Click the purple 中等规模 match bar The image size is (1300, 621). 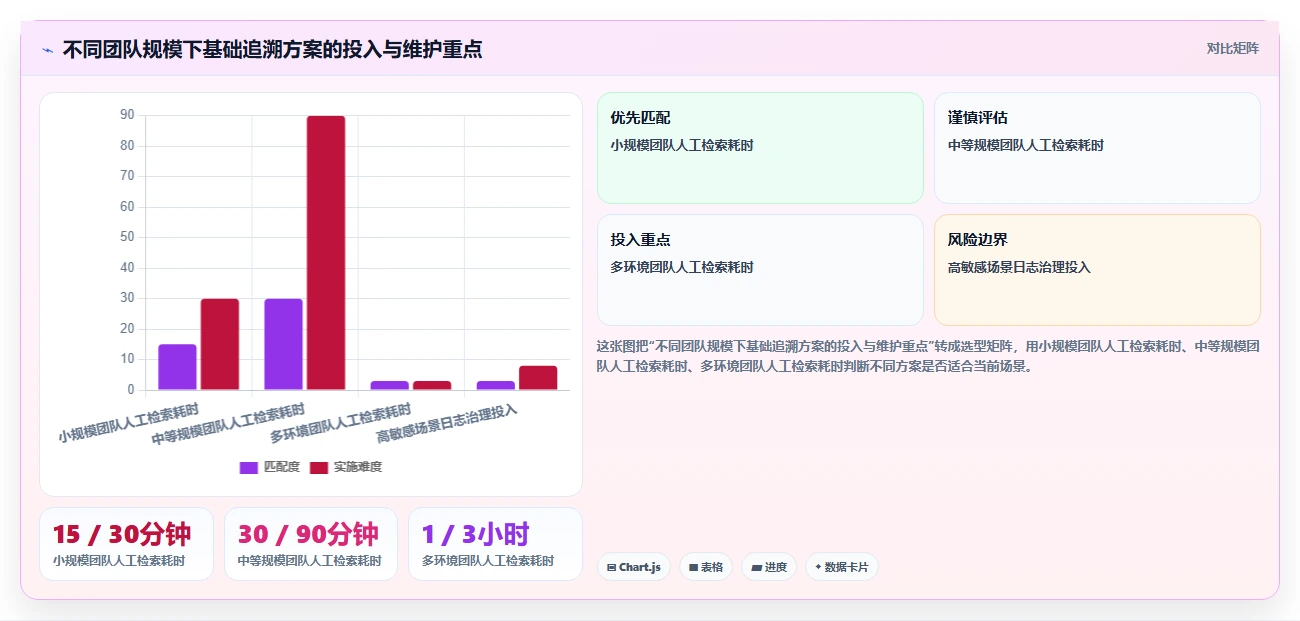coord(284,344)
